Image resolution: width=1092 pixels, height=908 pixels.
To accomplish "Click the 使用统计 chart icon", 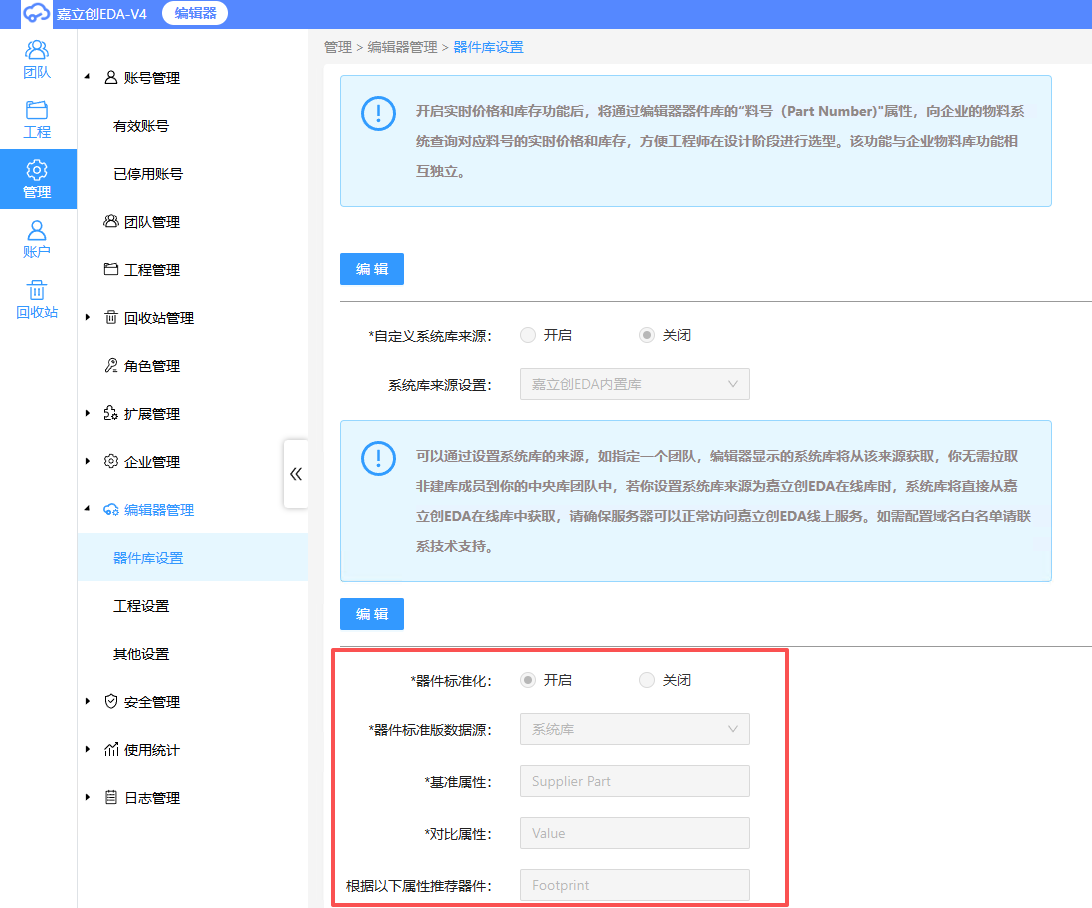I will (111, 749).
